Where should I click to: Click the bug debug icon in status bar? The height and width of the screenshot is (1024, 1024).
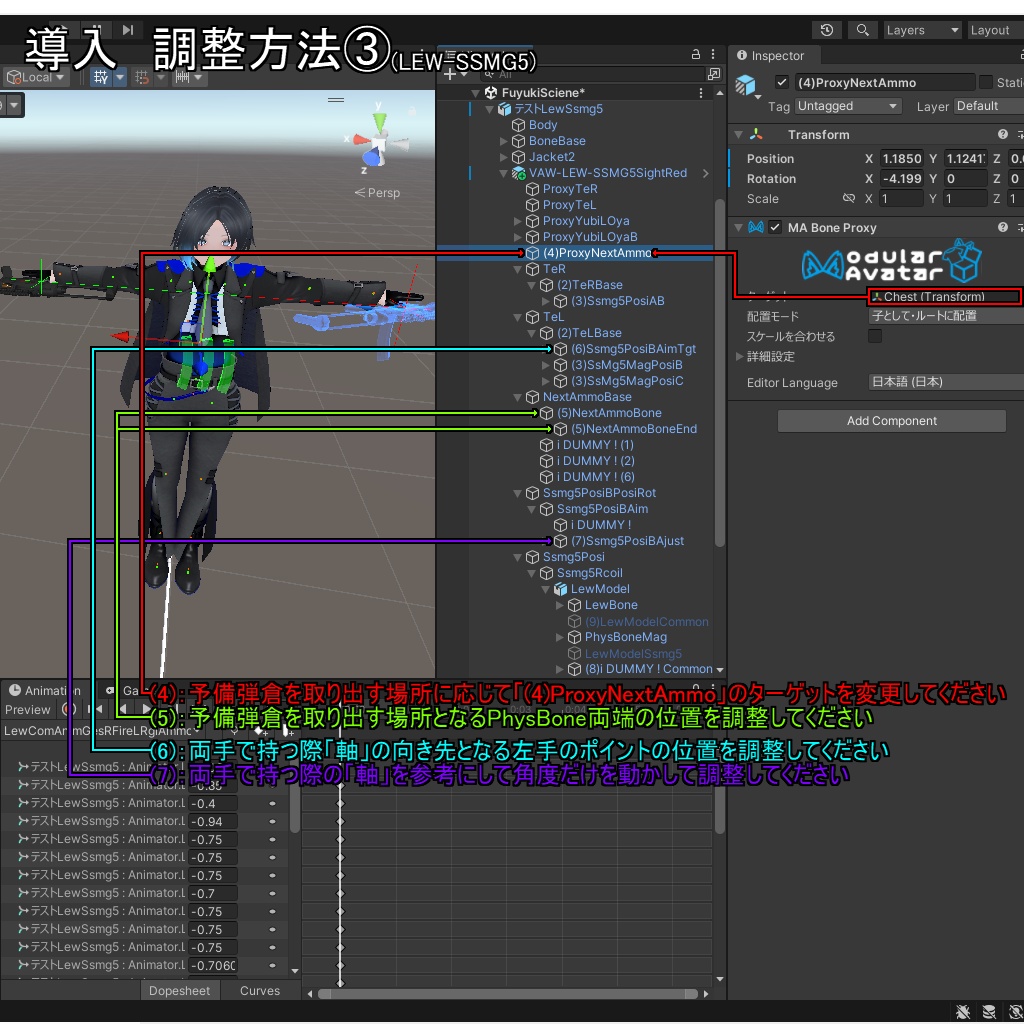(x=963, y=1012)
